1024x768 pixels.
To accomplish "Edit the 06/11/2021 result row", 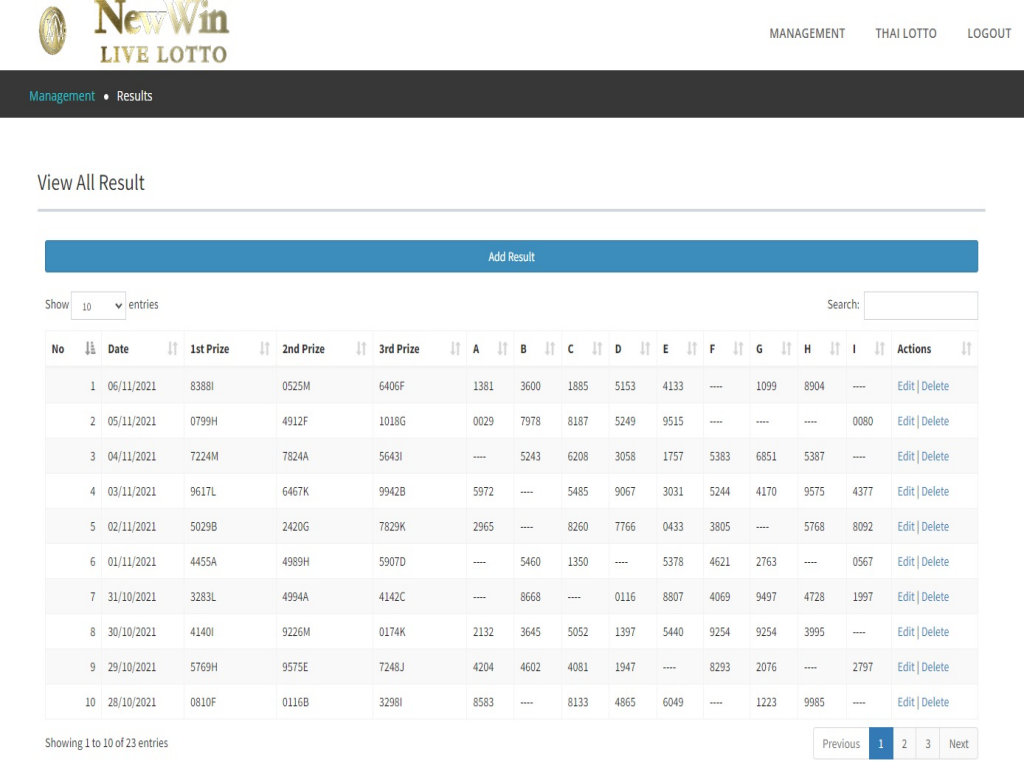I will point(906,386).
